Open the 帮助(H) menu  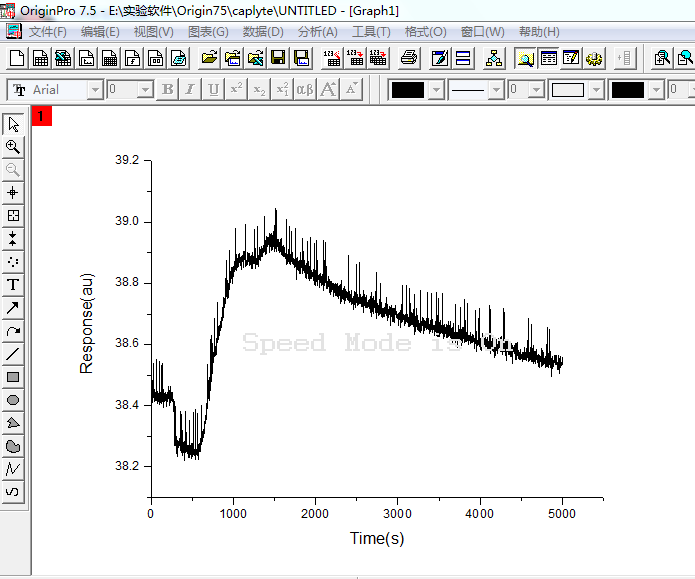pyautogui.click(x=539, y=32)
